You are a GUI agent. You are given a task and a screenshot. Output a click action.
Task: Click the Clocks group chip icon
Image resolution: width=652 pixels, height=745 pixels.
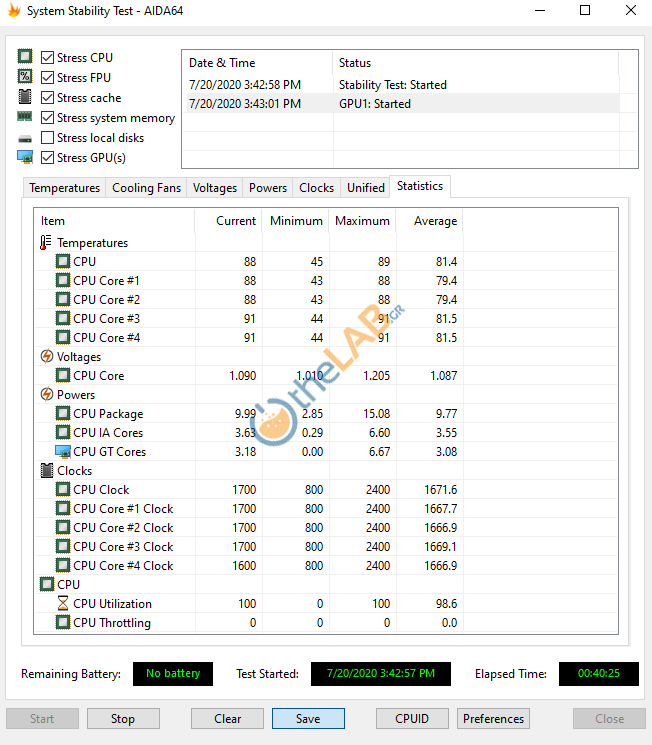(x=47, y=470)
